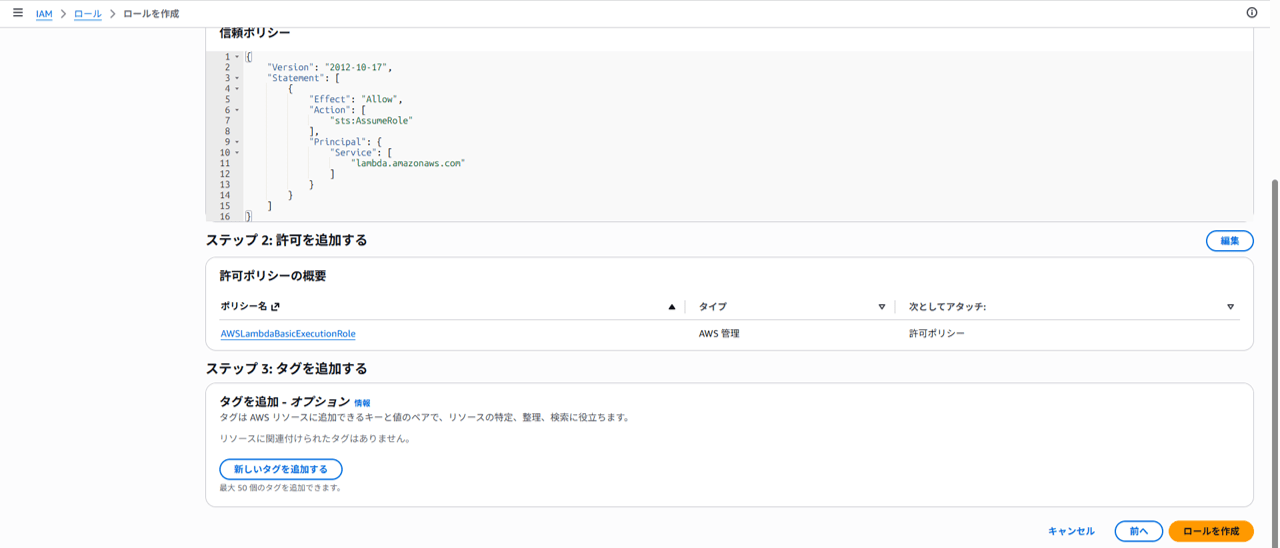
Task: Click the "2012-10-17" version value
Action: (357, 67)
